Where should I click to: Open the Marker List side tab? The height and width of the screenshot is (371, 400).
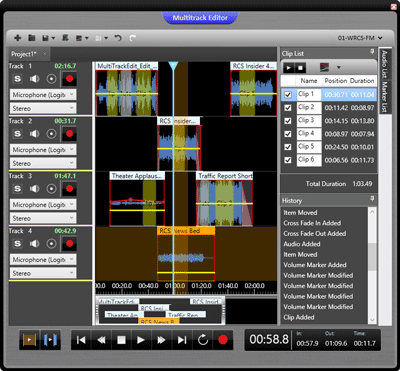coord(384,97)
